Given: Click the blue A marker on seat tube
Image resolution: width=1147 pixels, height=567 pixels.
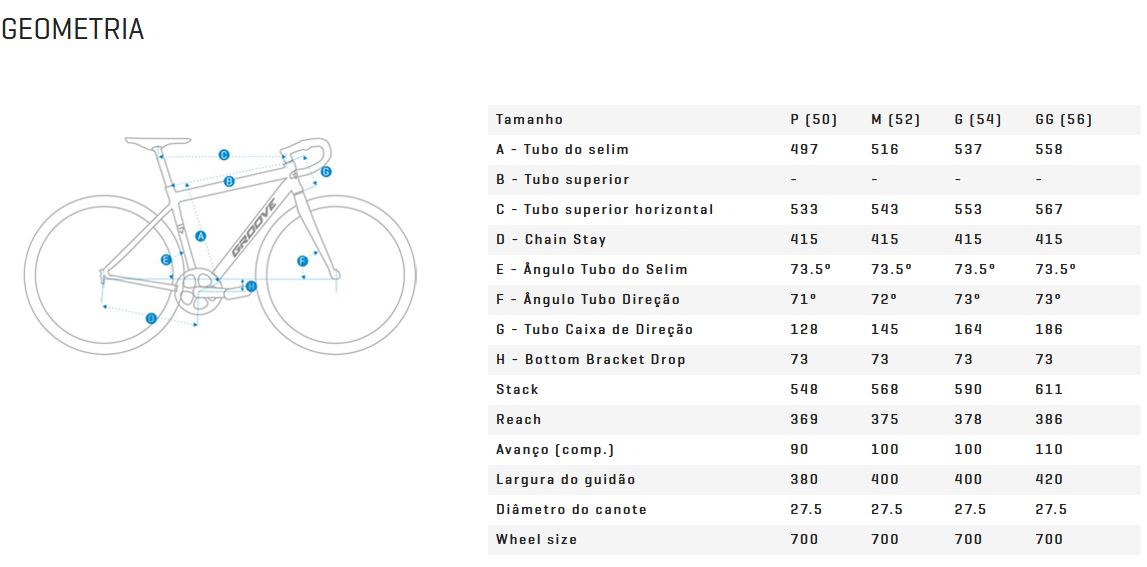Looking at the screenshot, I should (x=201, y=236).
